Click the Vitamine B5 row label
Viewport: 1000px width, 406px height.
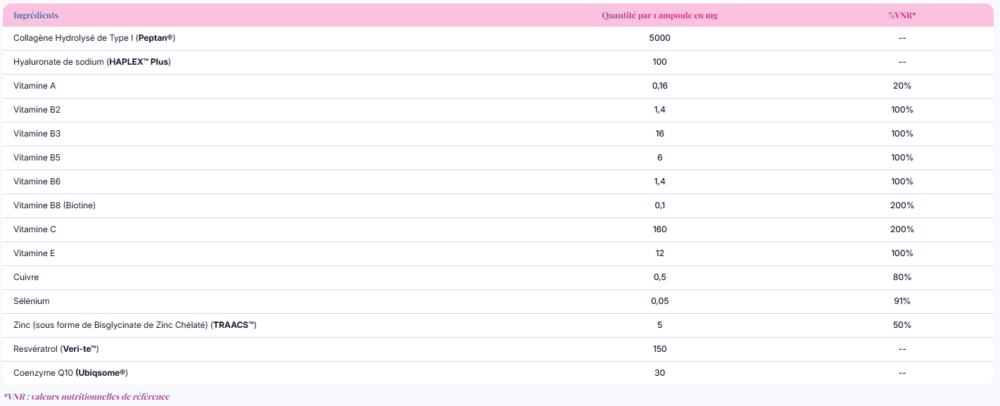tap(37, 157)
